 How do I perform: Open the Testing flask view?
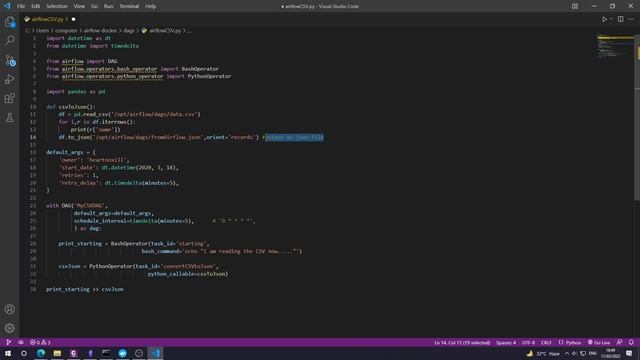tap(9, 118)
